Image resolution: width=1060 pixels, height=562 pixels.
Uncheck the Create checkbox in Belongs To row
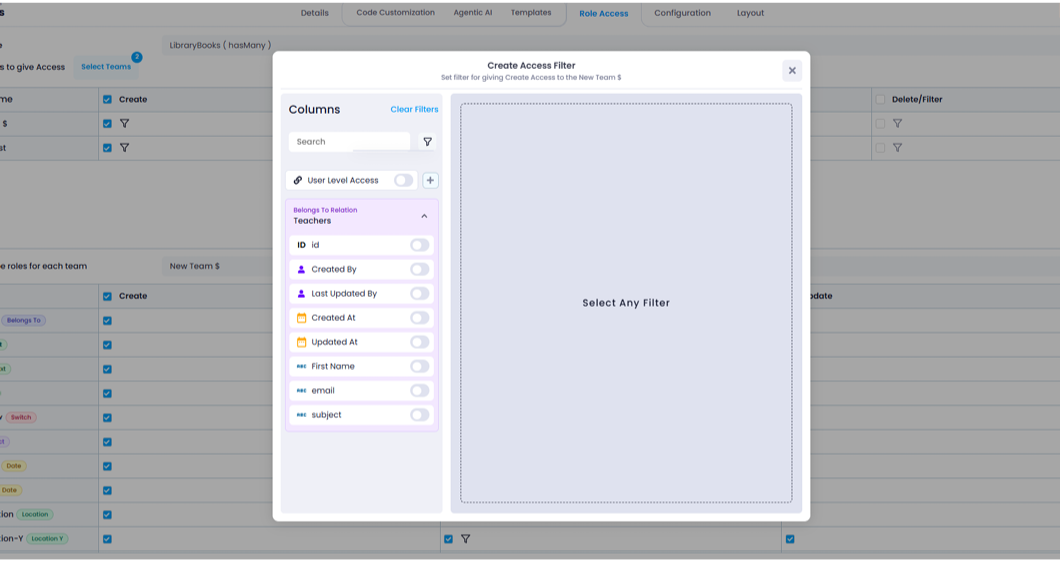[x=107, y=321]
